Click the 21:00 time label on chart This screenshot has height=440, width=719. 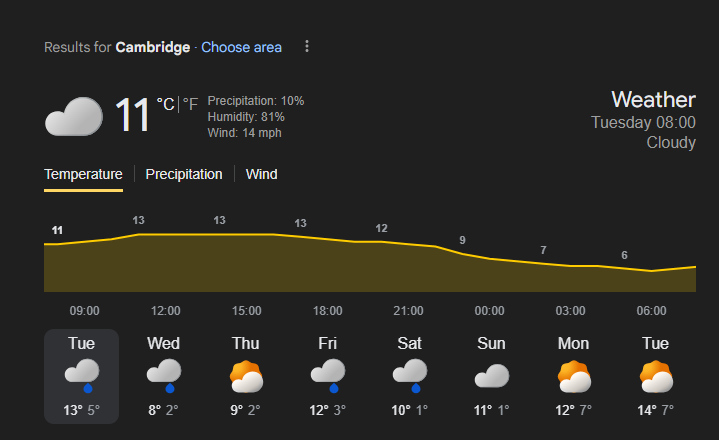408,311
